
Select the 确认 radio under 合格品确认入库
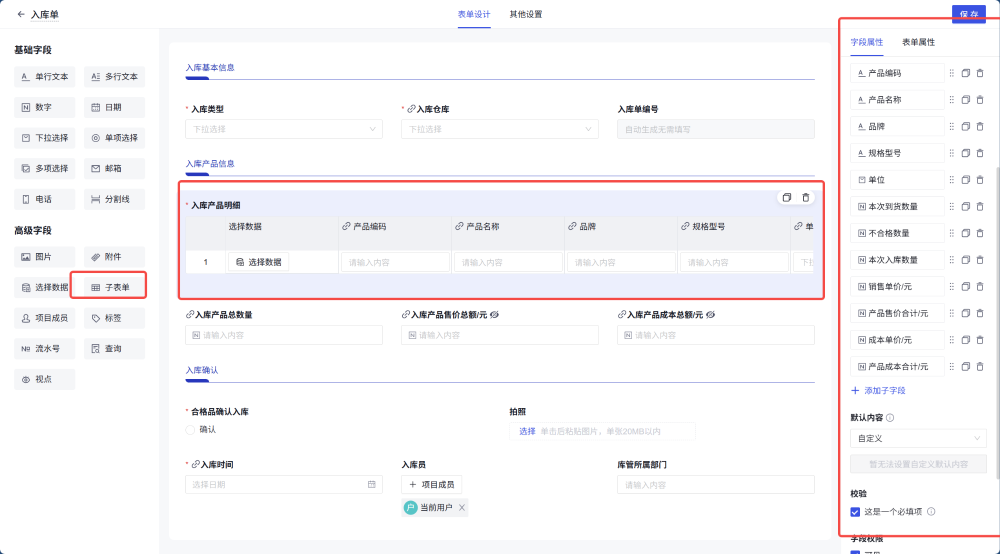click(x=191, y=430)
